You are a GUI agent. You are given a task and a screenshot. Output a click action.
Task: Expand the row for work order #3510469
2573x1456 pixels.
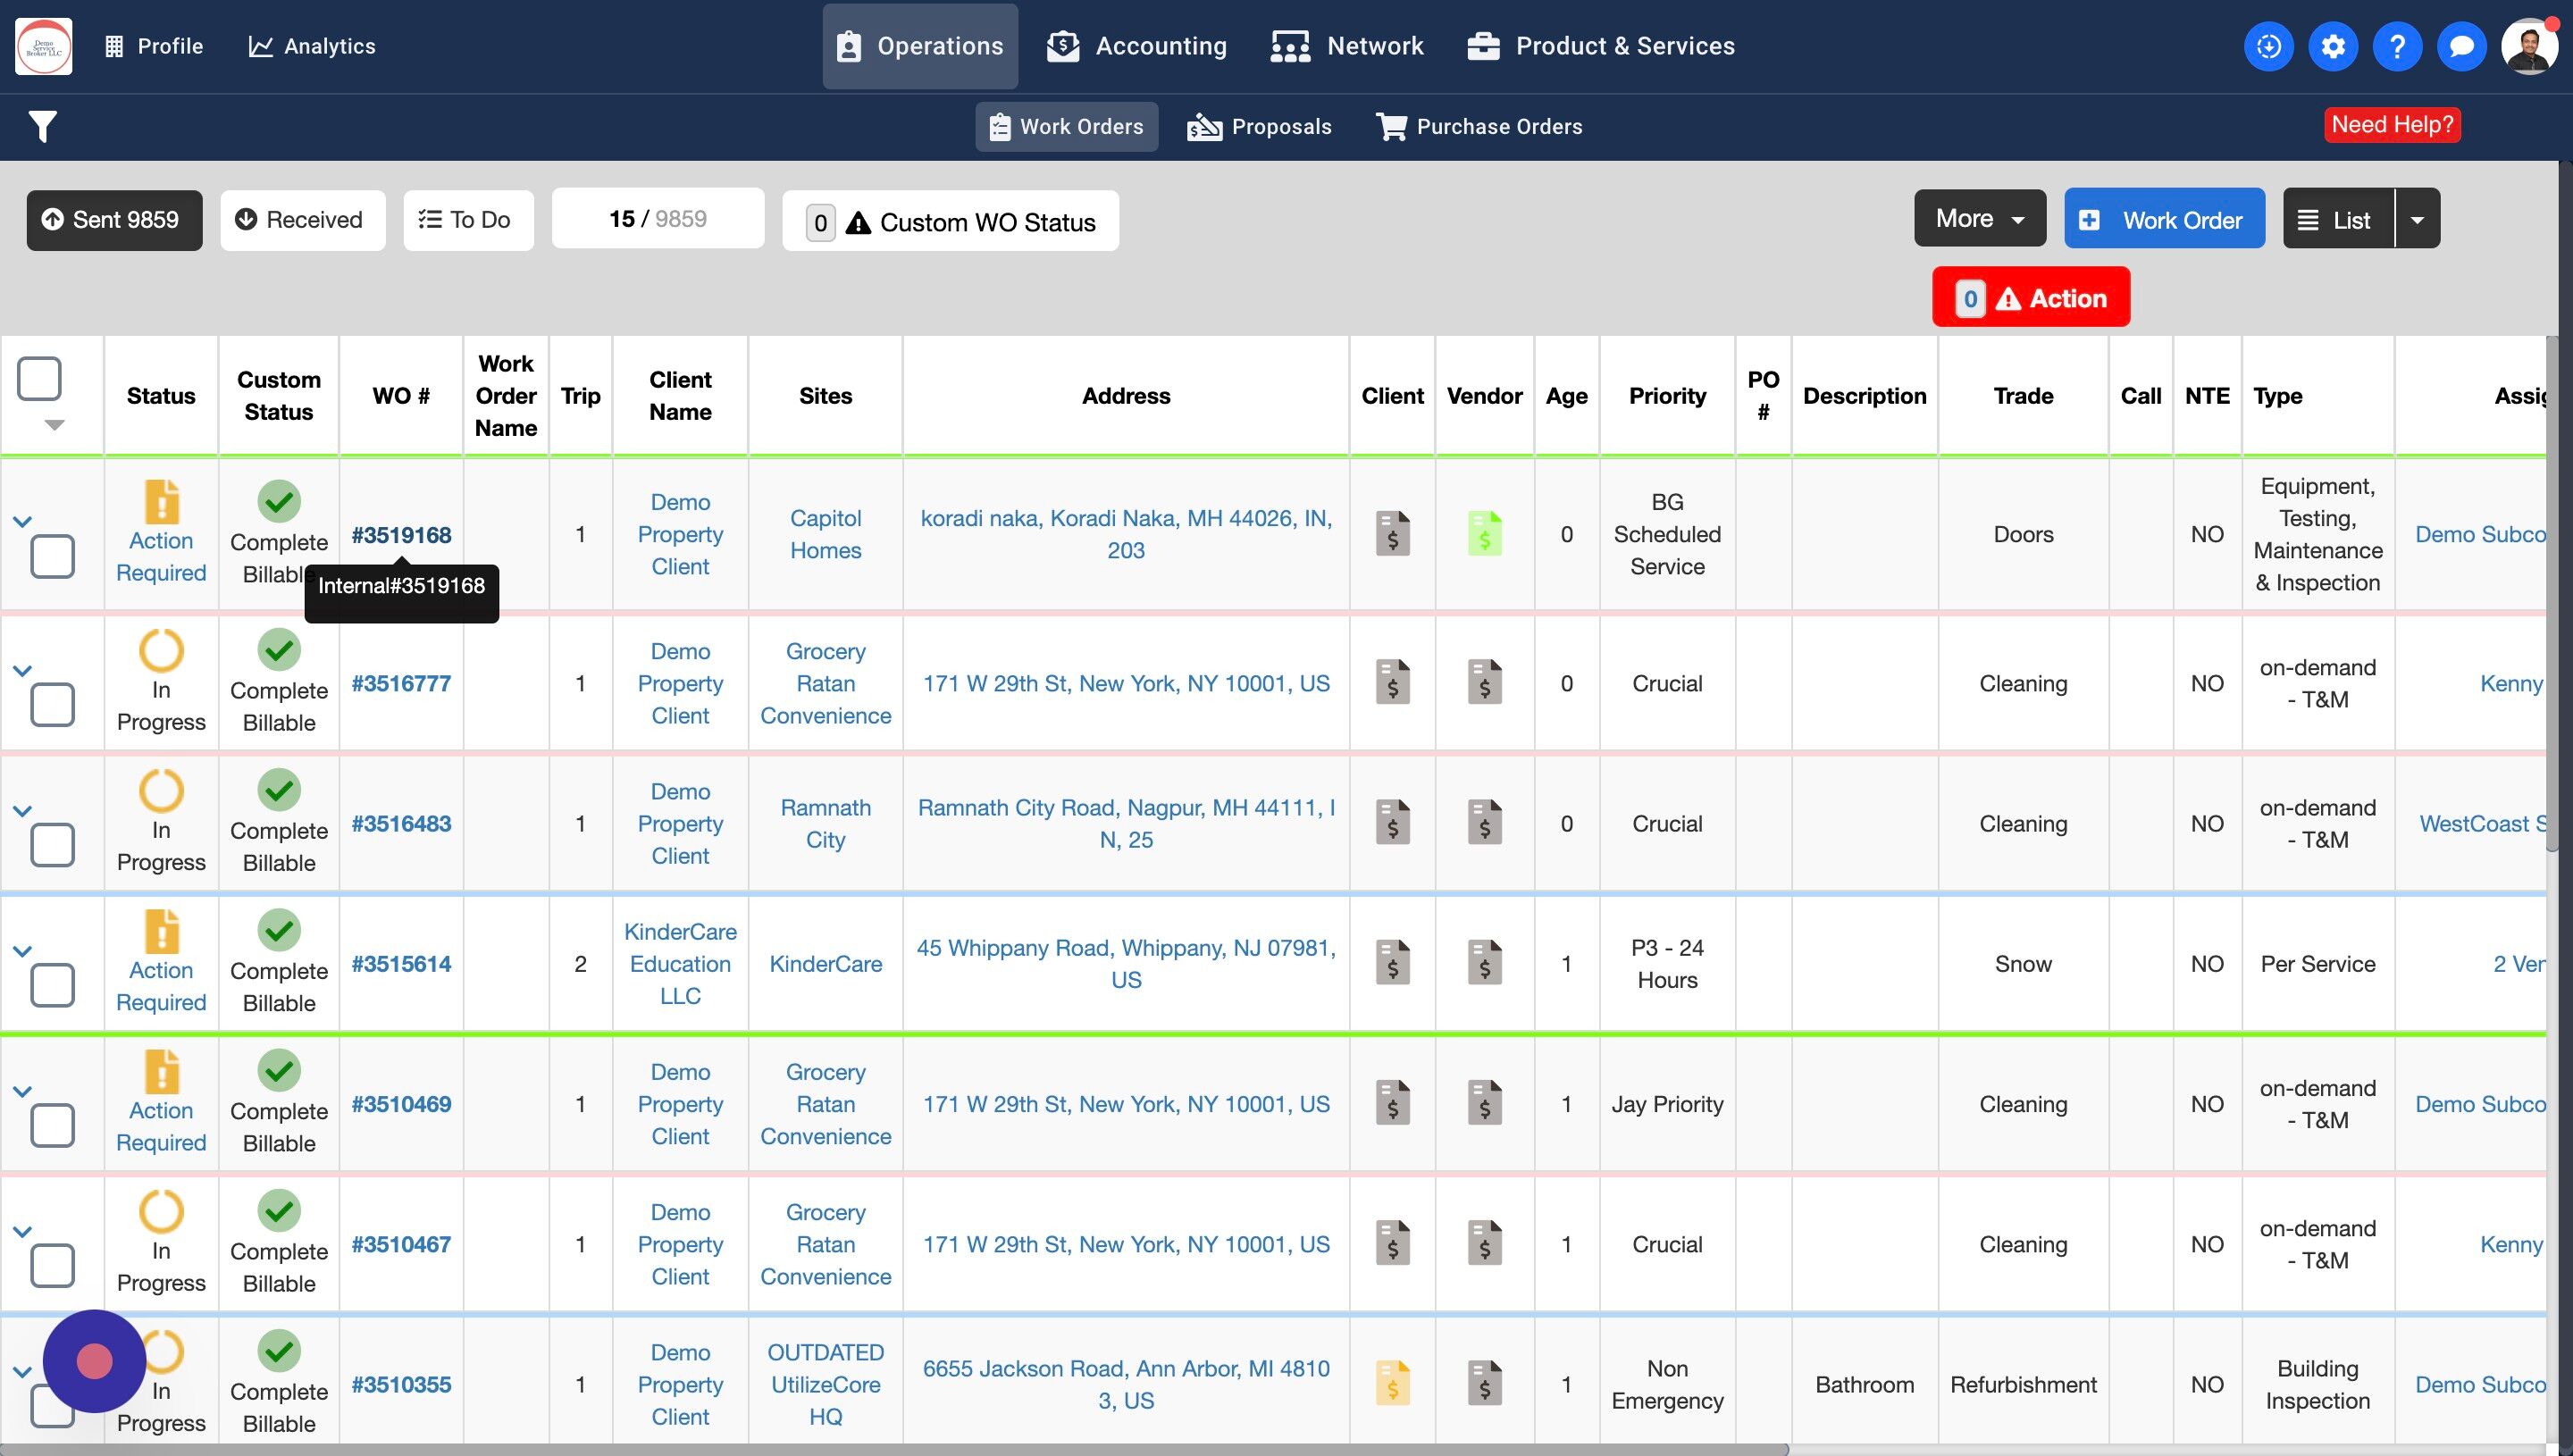pyautogui.click(x=22, y=1091)
